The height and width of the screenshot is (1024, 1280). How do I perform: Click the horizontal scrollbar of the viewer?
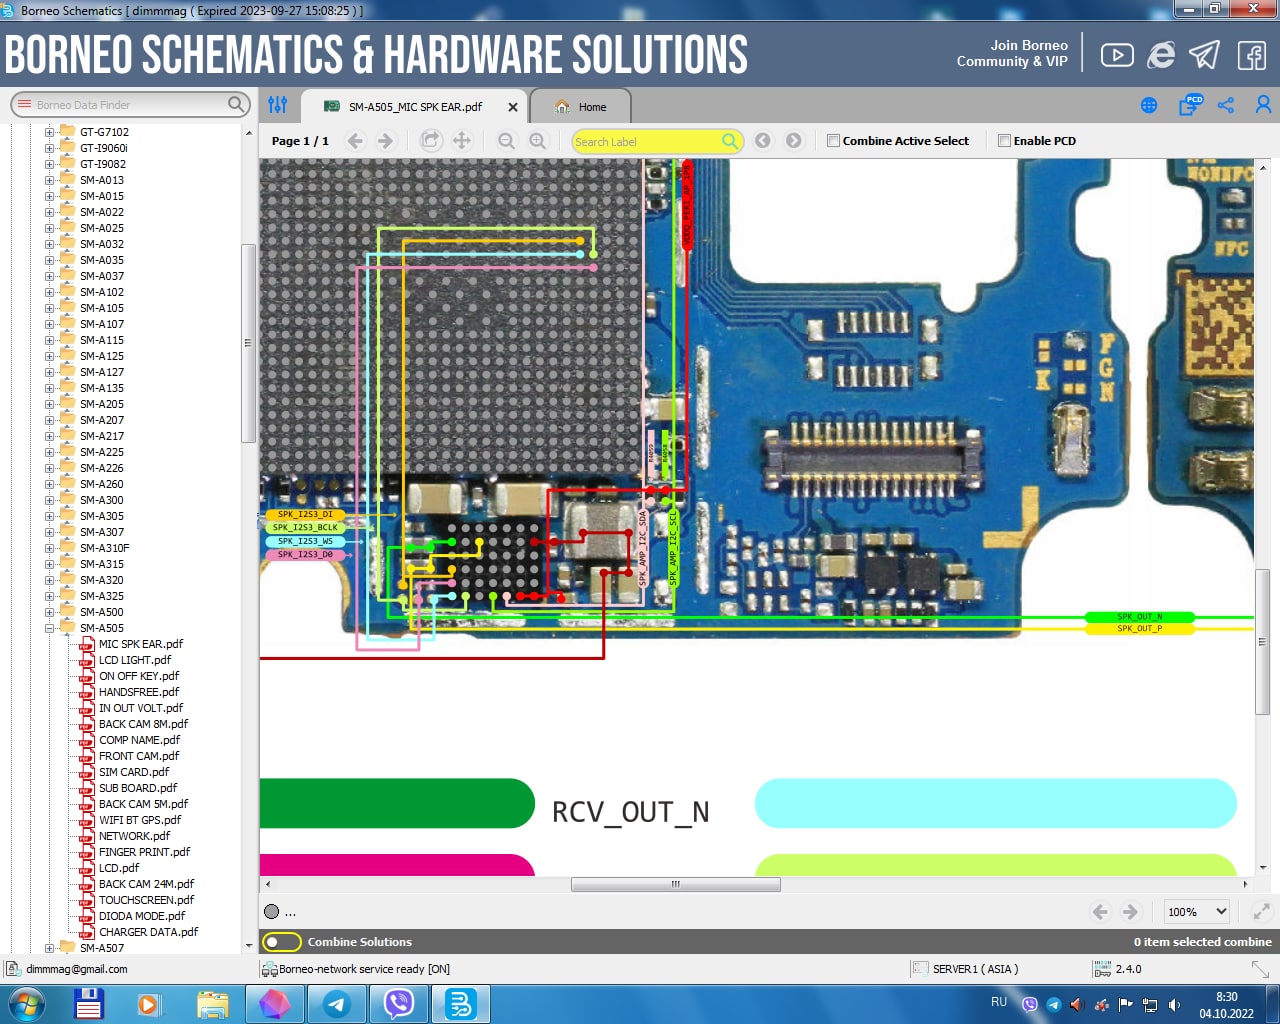[675, 884]
